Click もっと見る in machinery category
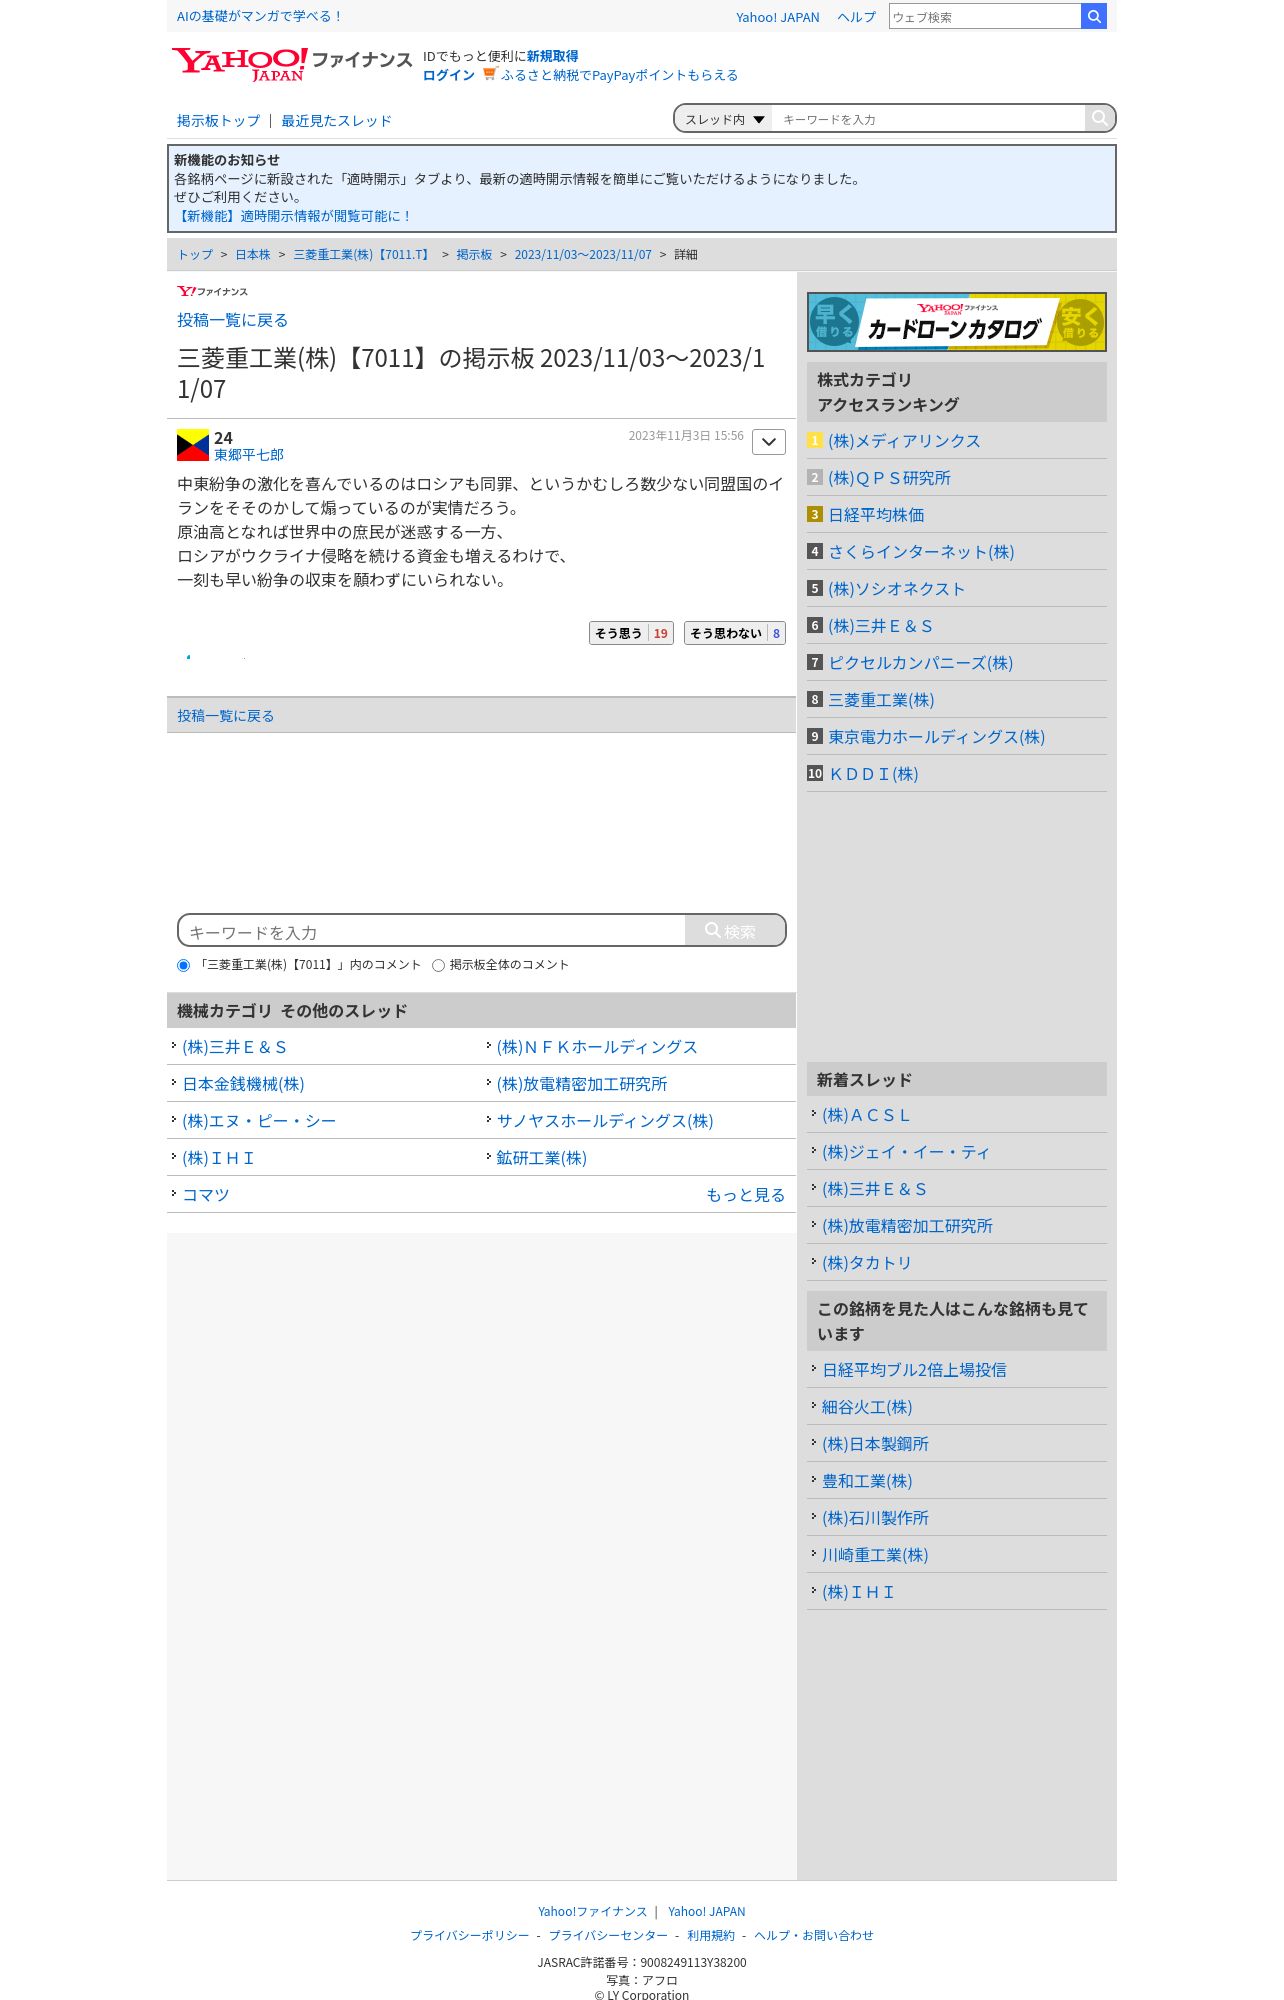Screen dimensions: 1284x2000 (745, 1195)
